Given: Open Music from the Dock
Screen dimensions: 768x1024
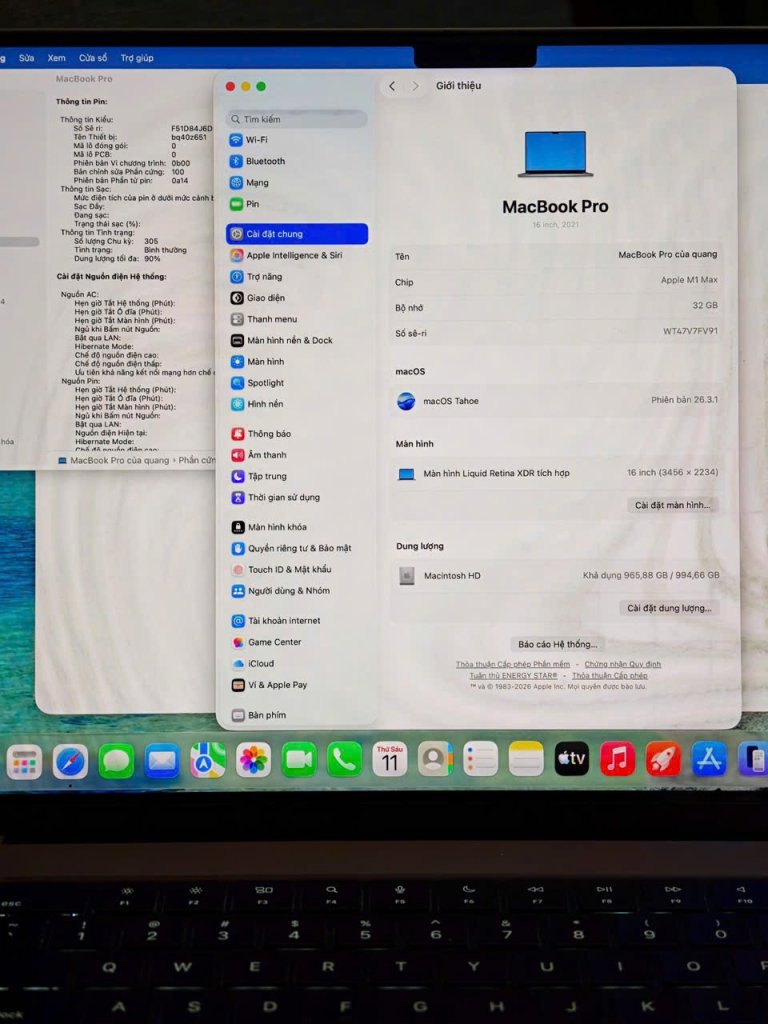Looking at the screenshot, I should point(617,759).
